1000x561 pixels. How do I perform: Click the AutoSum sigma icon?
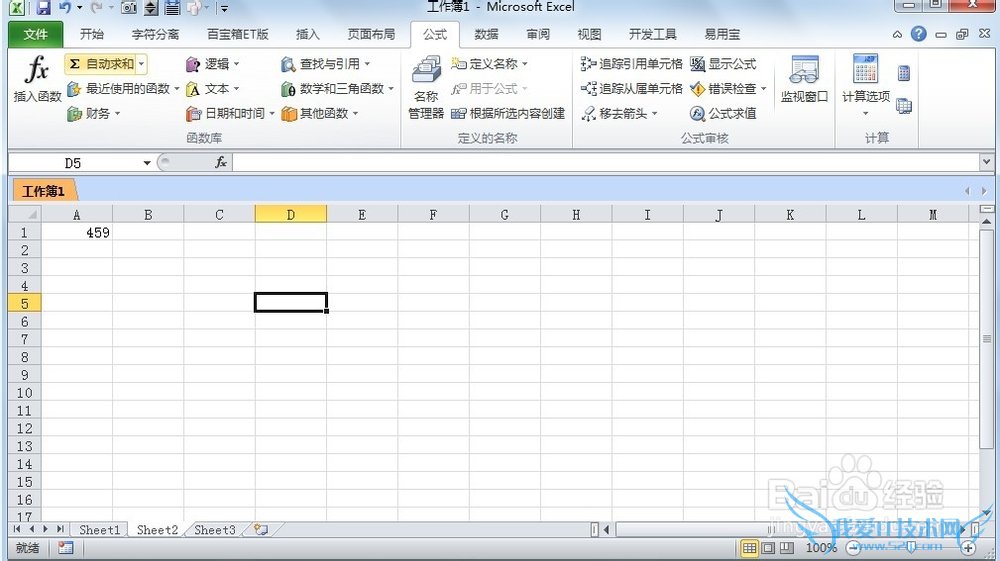[x=75, y=64]
